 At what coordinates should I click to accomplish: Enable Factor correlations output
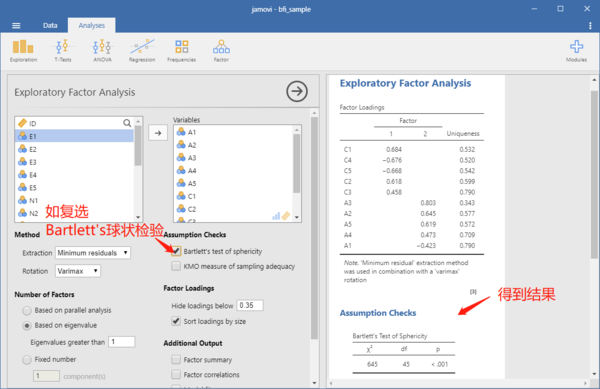[x=176, y=374]
